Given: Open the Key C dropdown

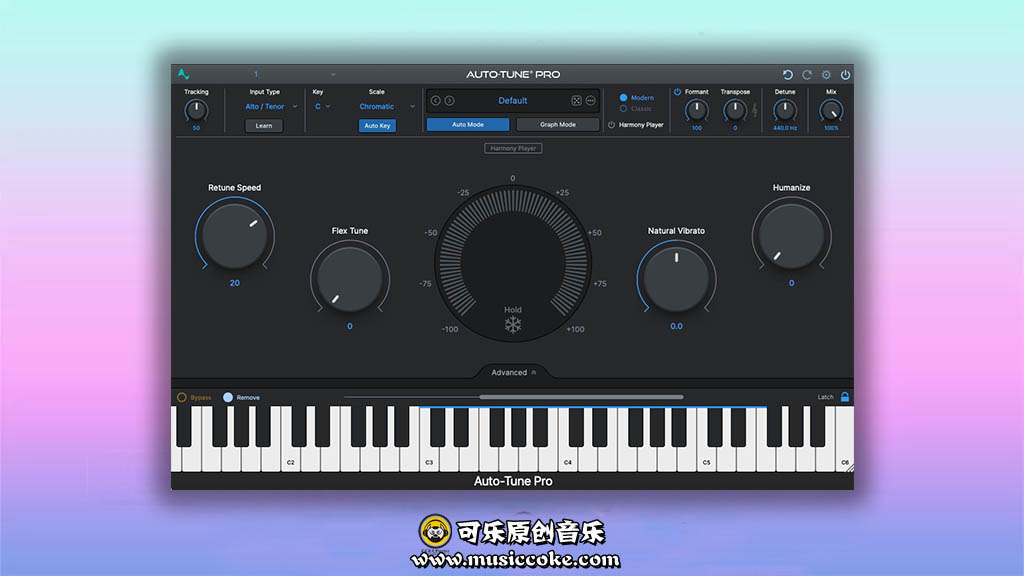Looking at the screenshot, I should pyautogui.click(x=323, y=106).
